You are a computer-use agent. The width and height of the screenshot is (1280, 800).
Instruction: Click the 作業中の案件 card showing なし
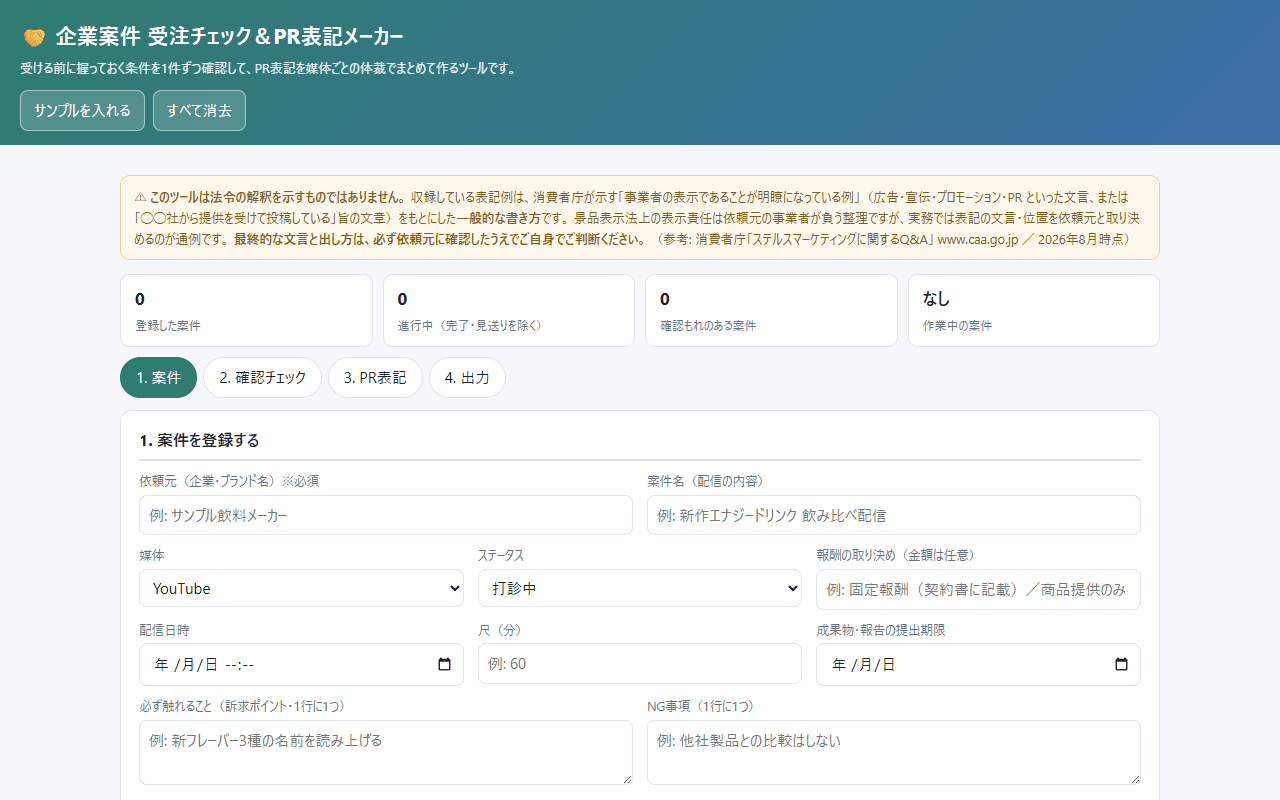(x=1034, y=310)
